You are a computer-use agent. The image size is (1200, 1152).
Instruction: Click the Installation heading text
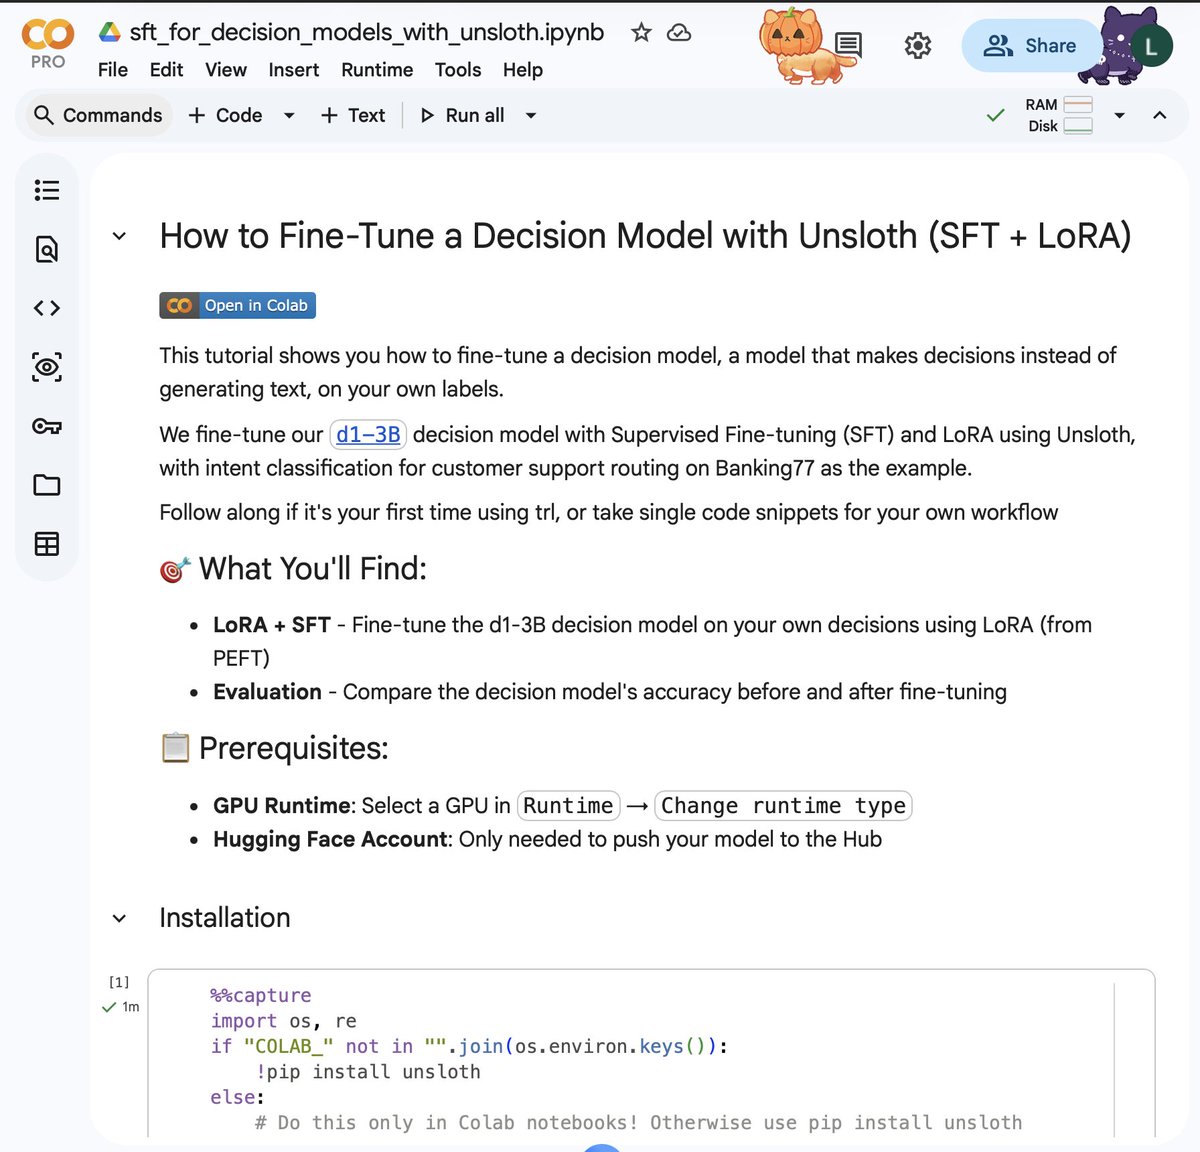pyautogui.click(x=225, y=918)
